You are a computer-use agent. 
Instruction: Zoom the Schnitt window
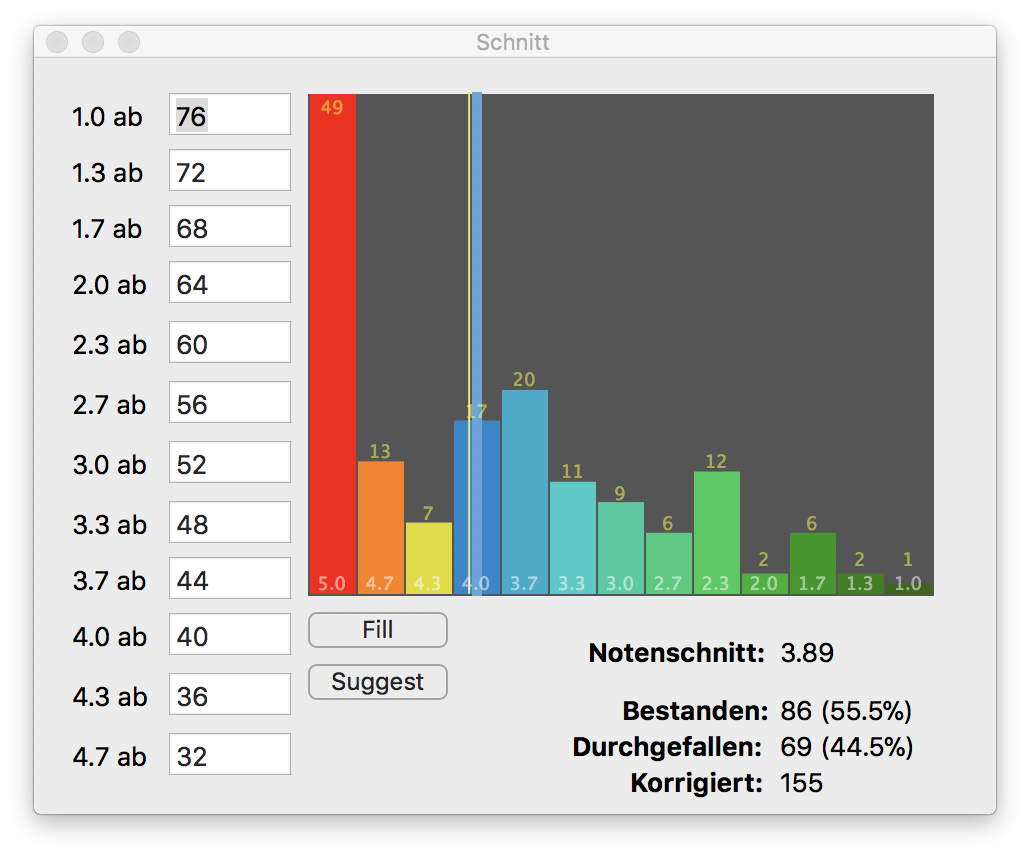click(x=129, y=42)
